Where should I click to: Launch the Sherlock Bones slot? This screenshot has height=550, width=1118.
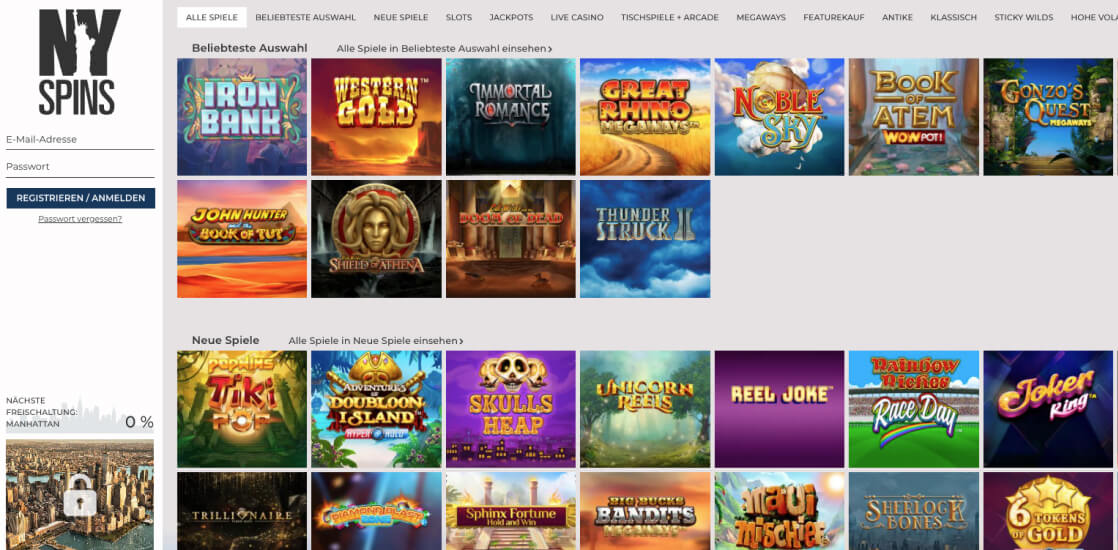913,511
